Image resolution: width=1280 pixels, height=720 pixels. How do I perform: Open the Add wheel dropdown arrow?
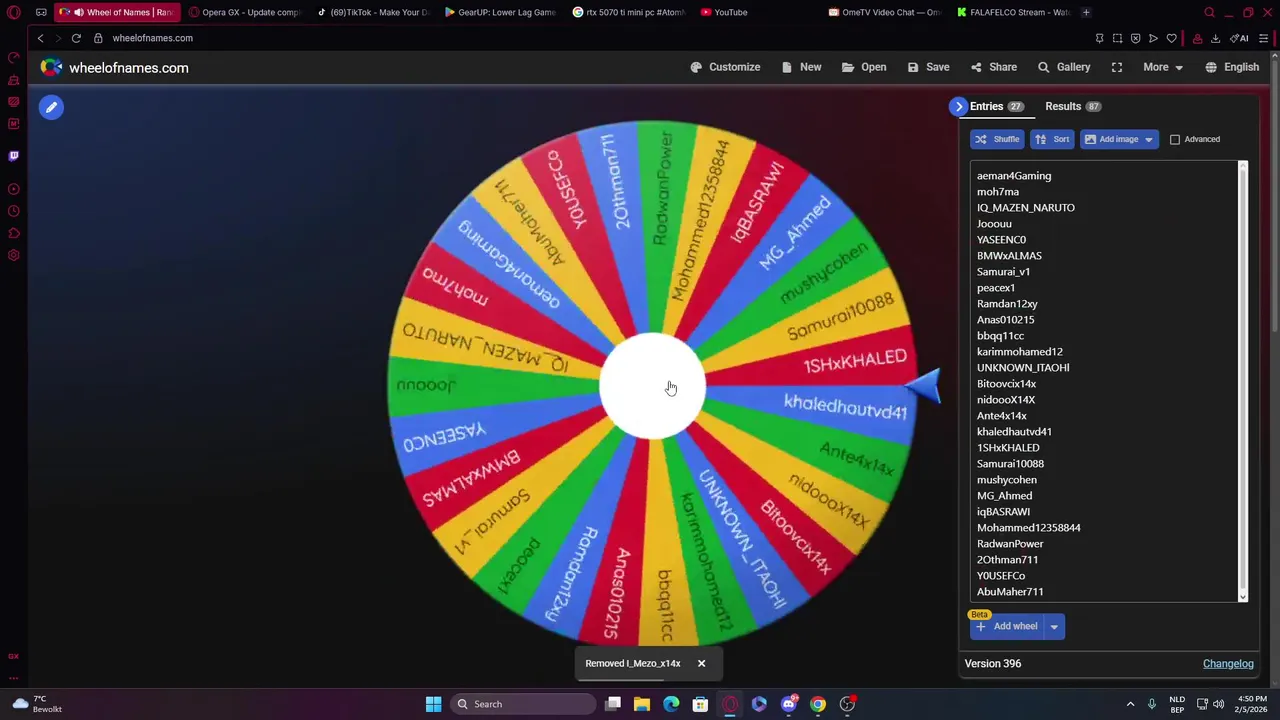click(x=1053, y=627)
